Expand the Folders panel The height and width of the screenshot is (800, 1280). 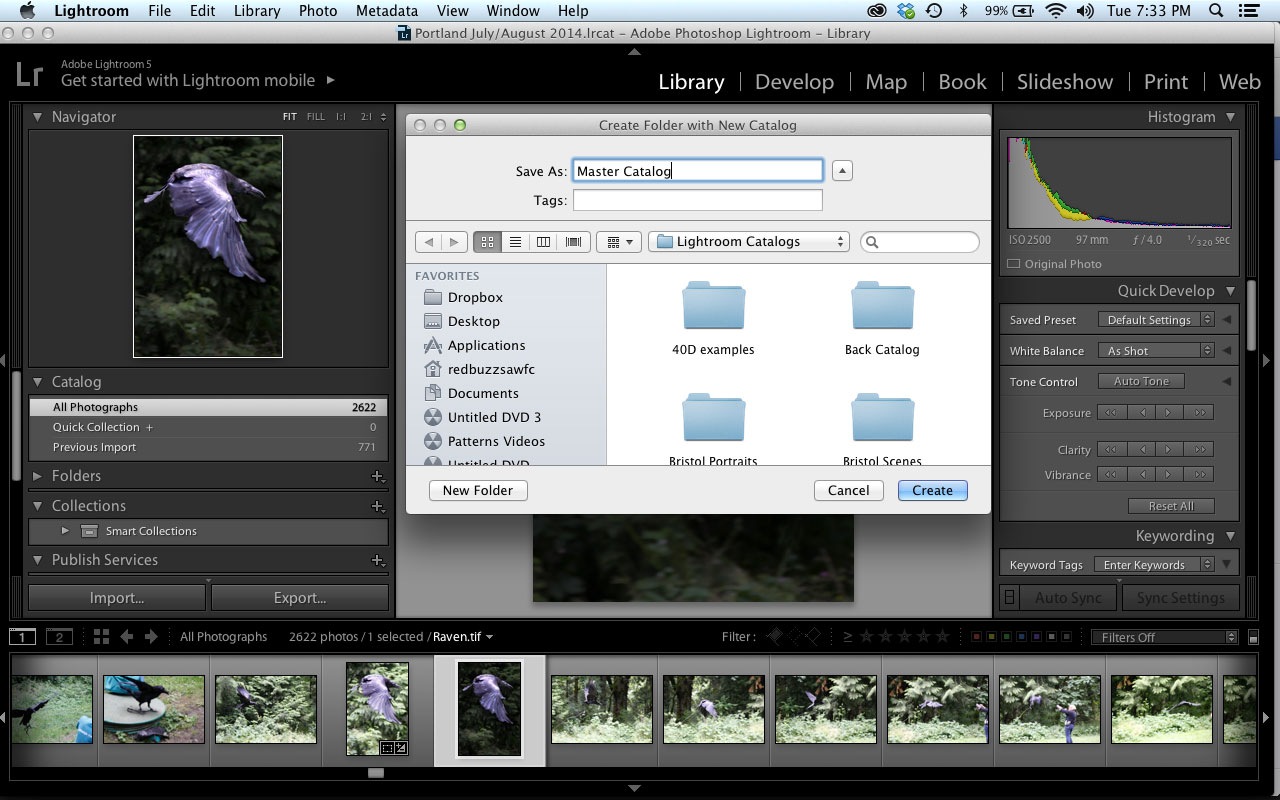[x=37, y=476]
